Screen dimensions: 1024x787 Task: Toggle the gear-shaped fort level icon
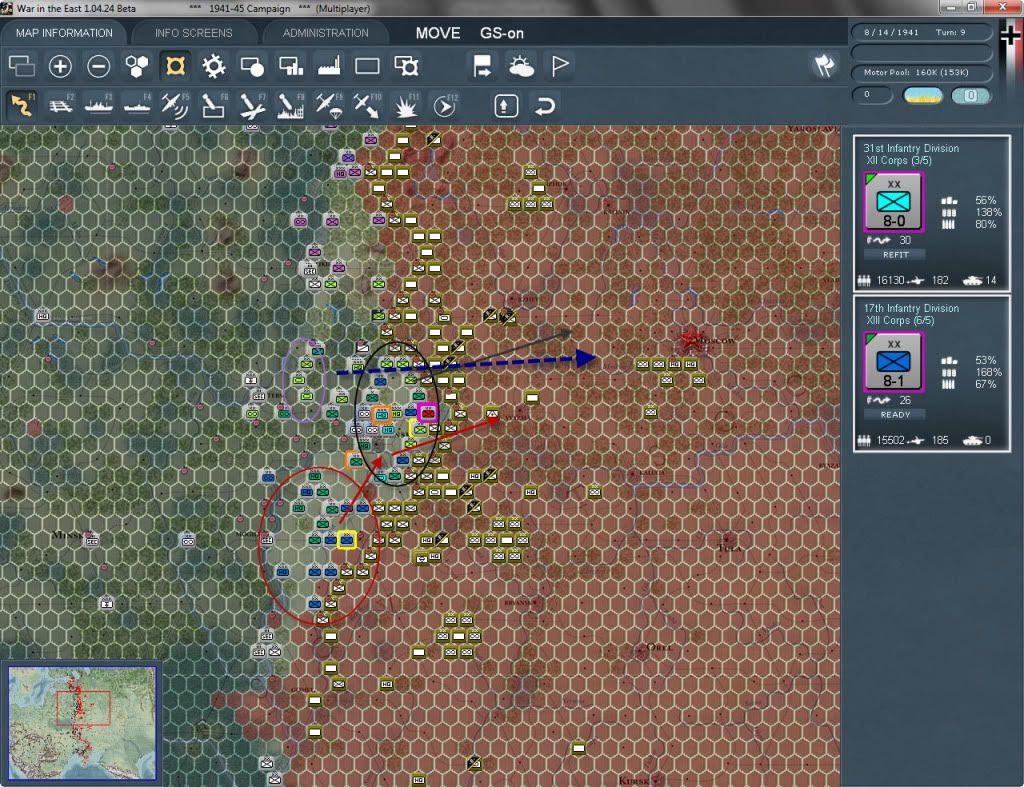(x=214, y=66)
